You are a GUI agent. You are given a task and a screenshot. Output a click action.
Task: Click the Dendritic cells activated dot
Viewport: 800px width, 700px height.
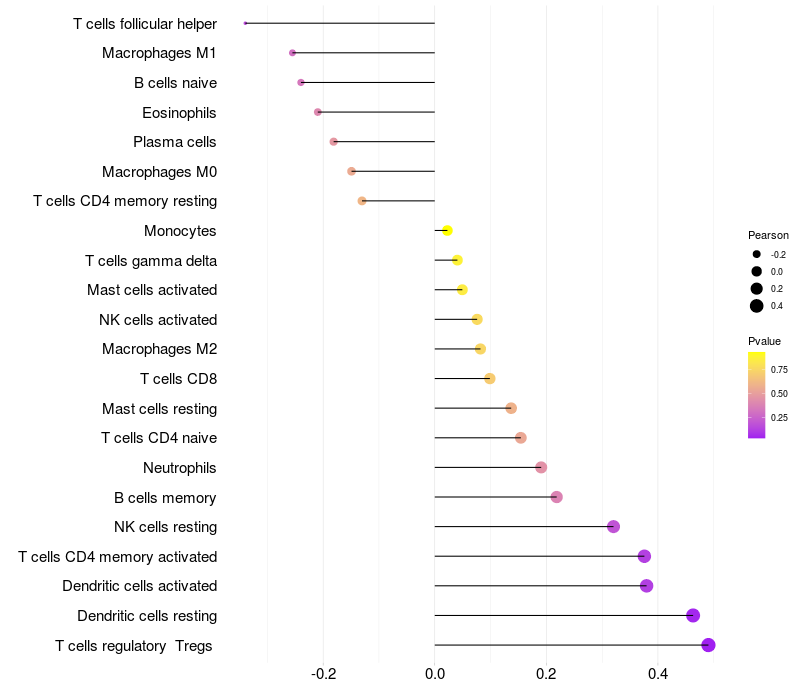coord(646,586)
